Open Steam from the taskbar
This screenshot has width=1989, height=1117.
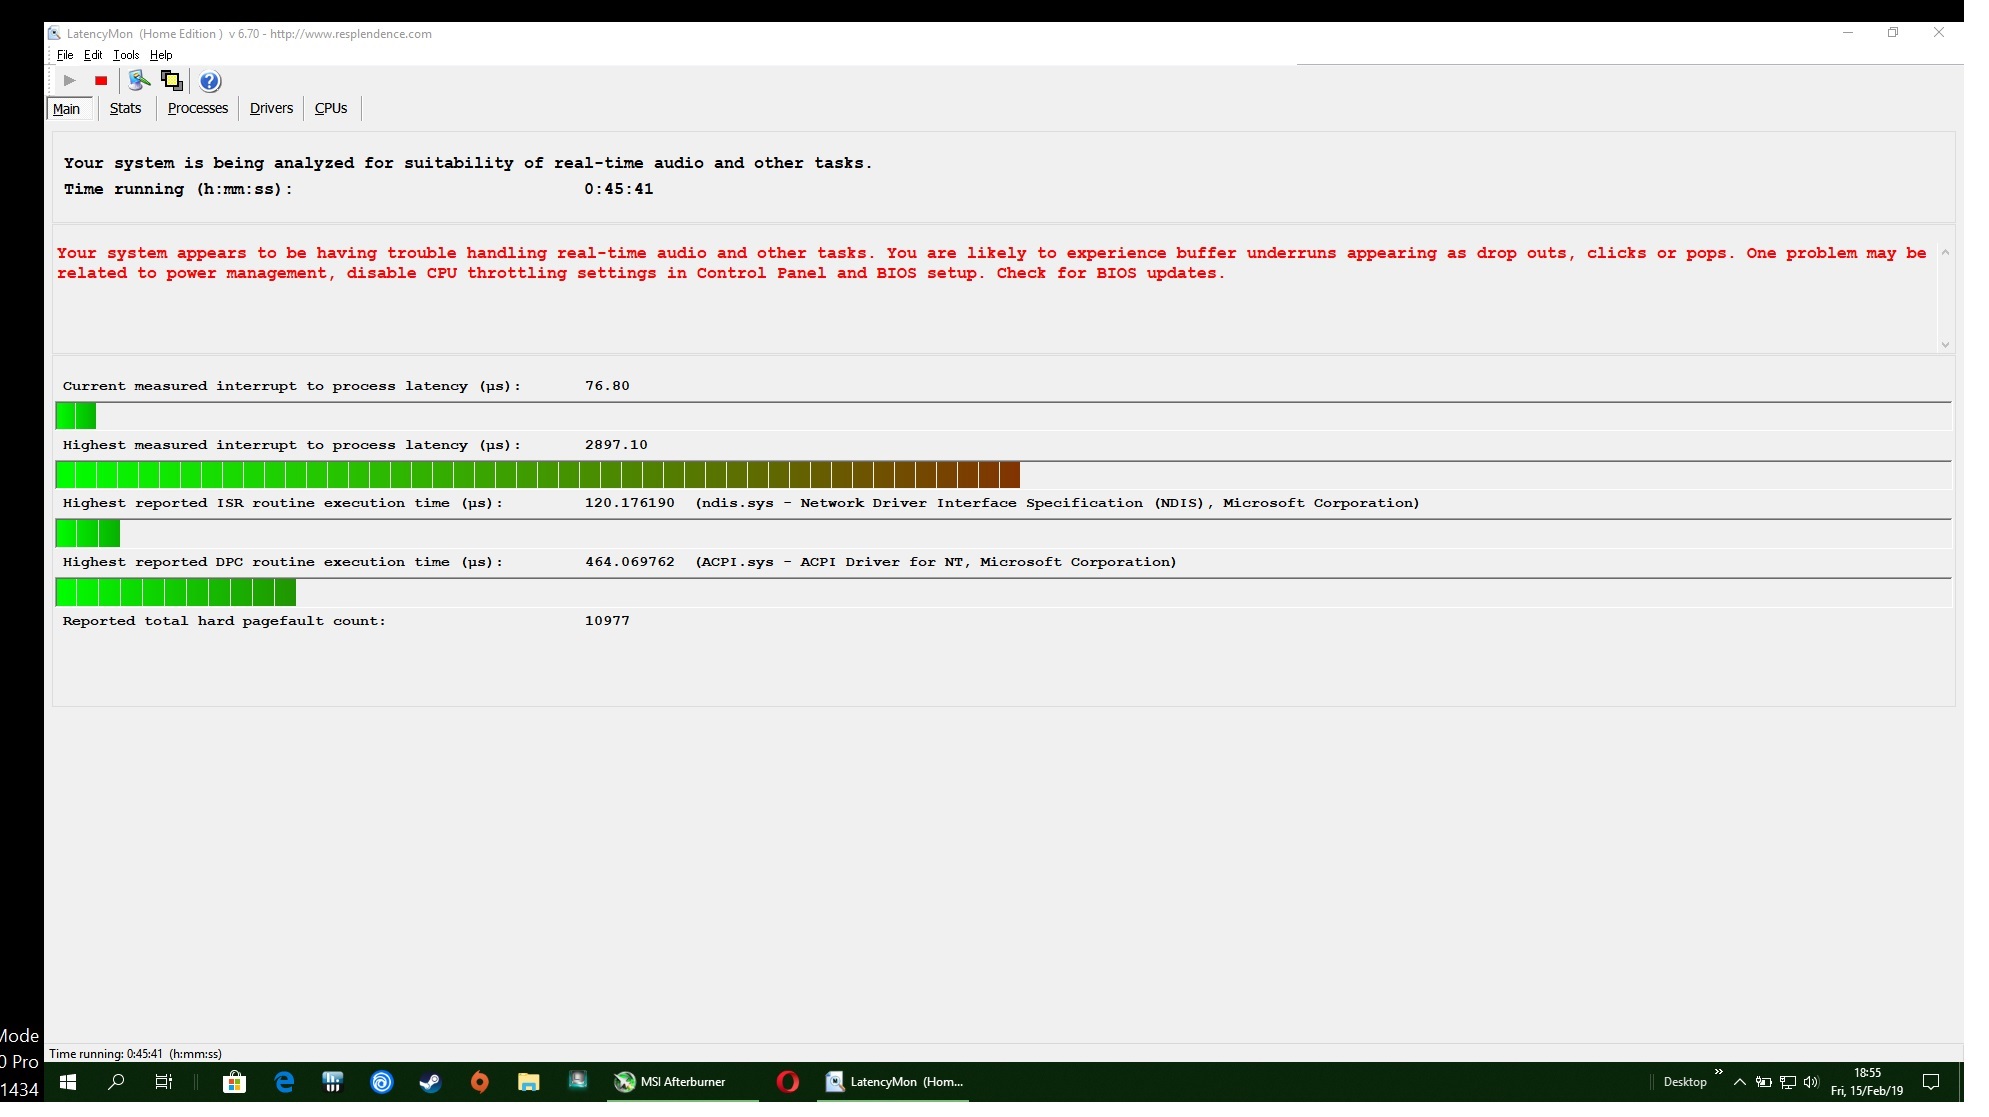pyautogui.click(x=431, y=1082)
